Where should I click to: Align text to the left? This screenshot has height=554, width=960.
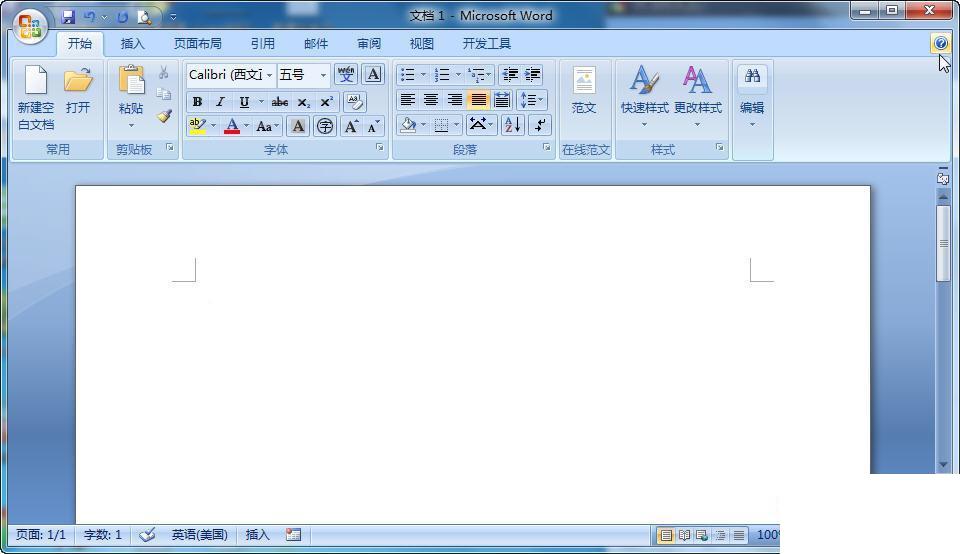click(x=407, y=100)
